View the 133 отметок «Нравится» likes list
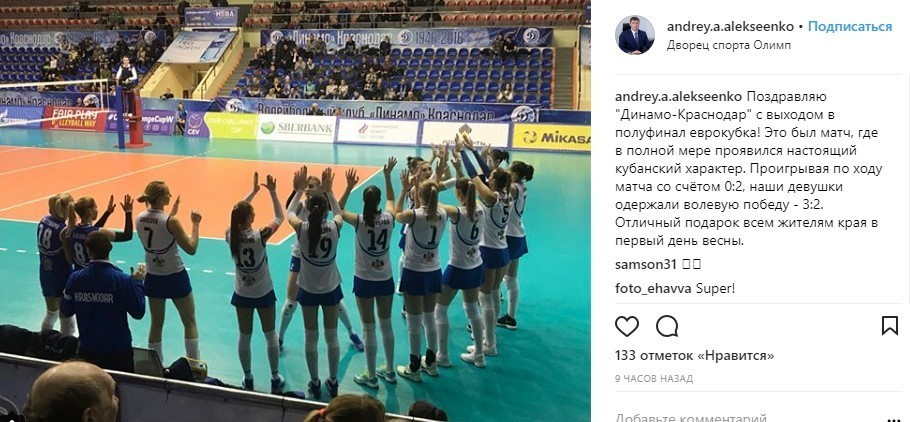This screenshot has width=910, height=422. click(x=694, y=356)
